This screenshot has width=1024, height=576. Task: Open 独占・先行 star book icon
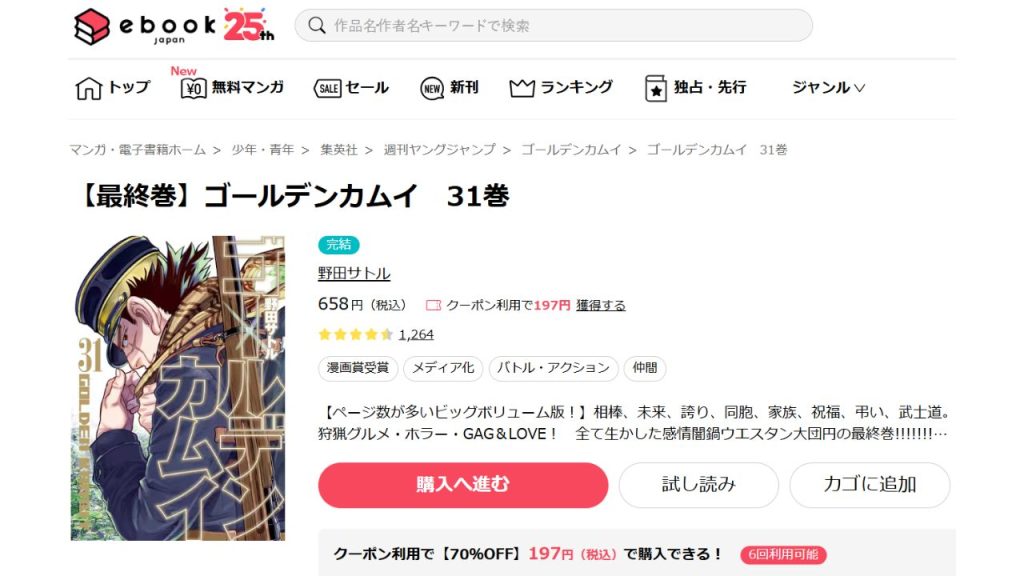pyautogui.click(x=656, y=88)
